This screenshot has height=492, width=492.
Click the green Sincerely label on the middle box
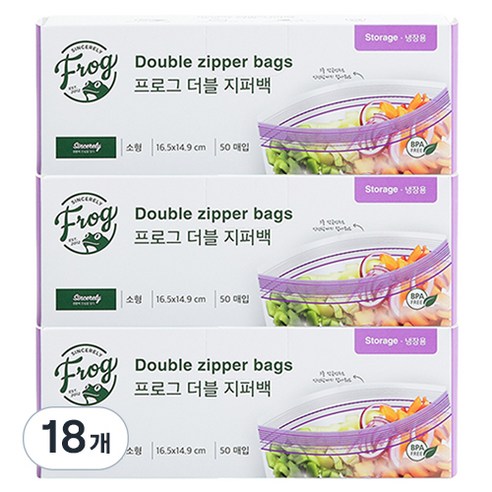(x=86, y=299)
